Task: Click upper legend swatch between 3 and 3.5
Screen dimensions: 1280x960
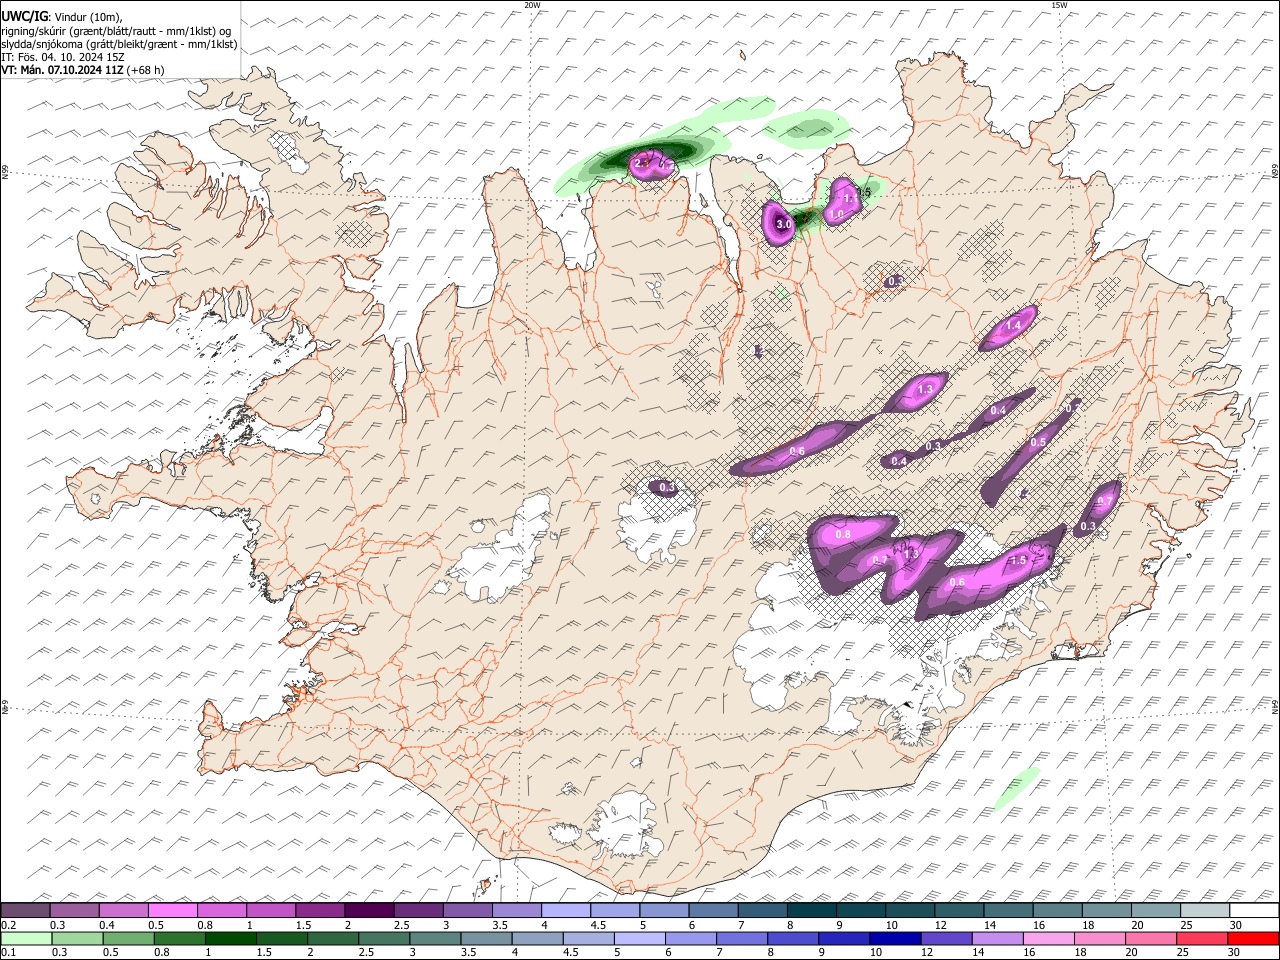Action: [x=467, y=910]
